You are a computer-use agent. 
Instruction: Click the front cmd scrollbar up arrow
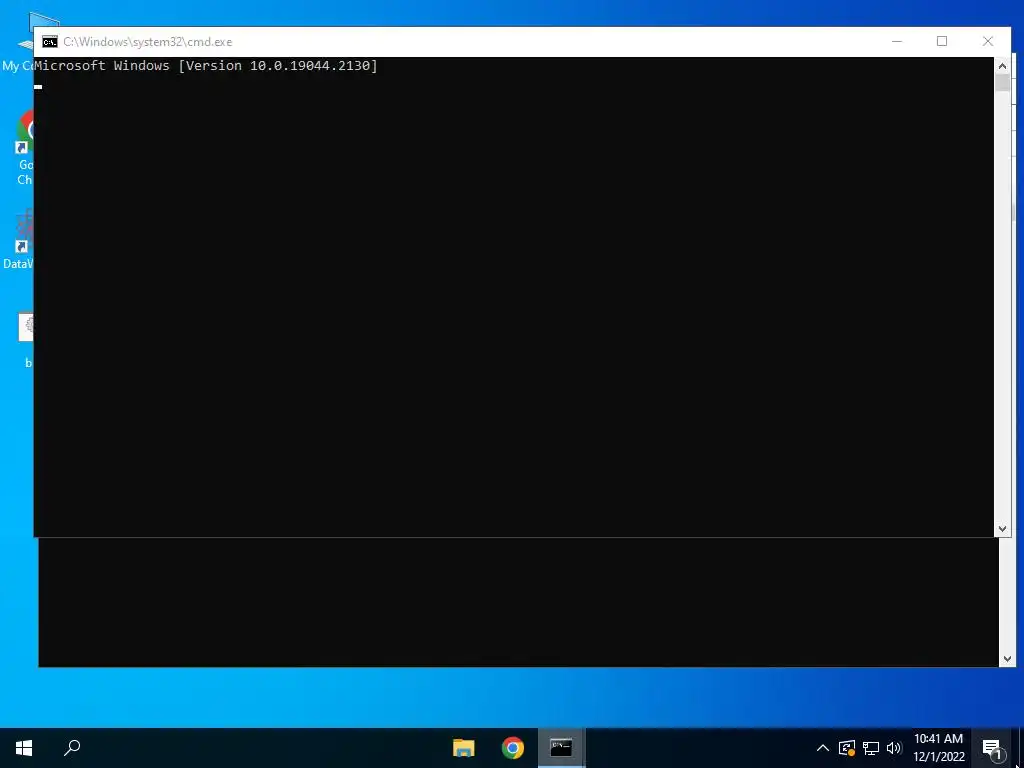1002,65
